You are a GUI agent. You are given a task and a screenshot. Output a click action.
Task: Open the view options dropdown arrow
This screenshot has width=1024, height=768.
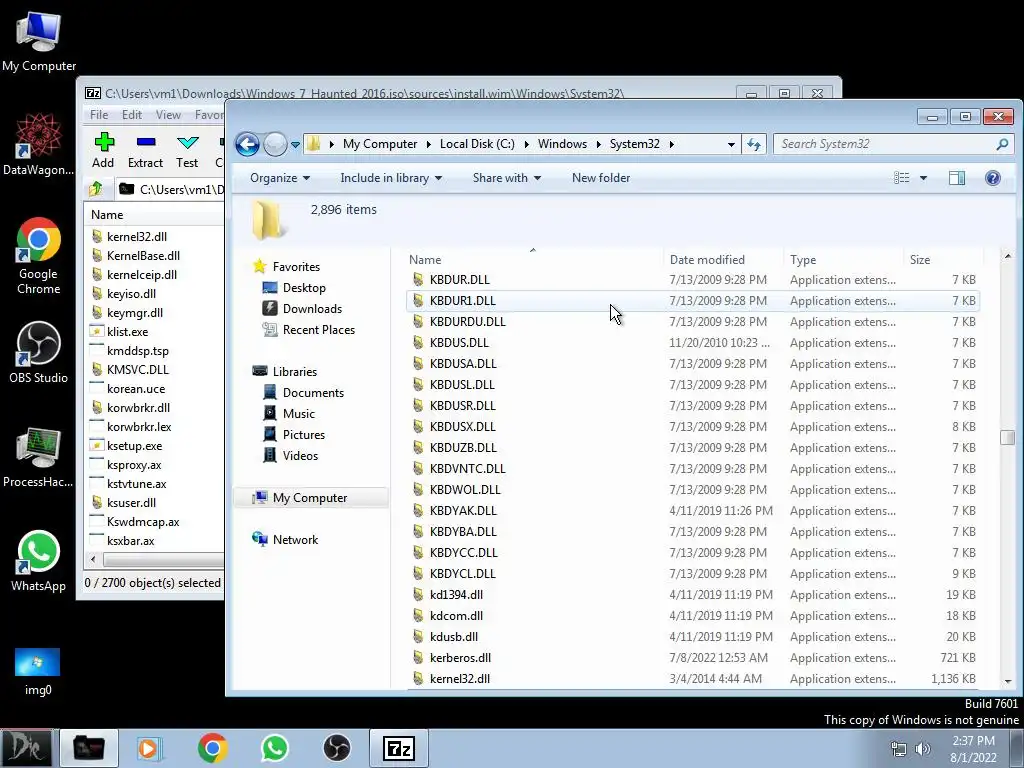click(923, 178)
